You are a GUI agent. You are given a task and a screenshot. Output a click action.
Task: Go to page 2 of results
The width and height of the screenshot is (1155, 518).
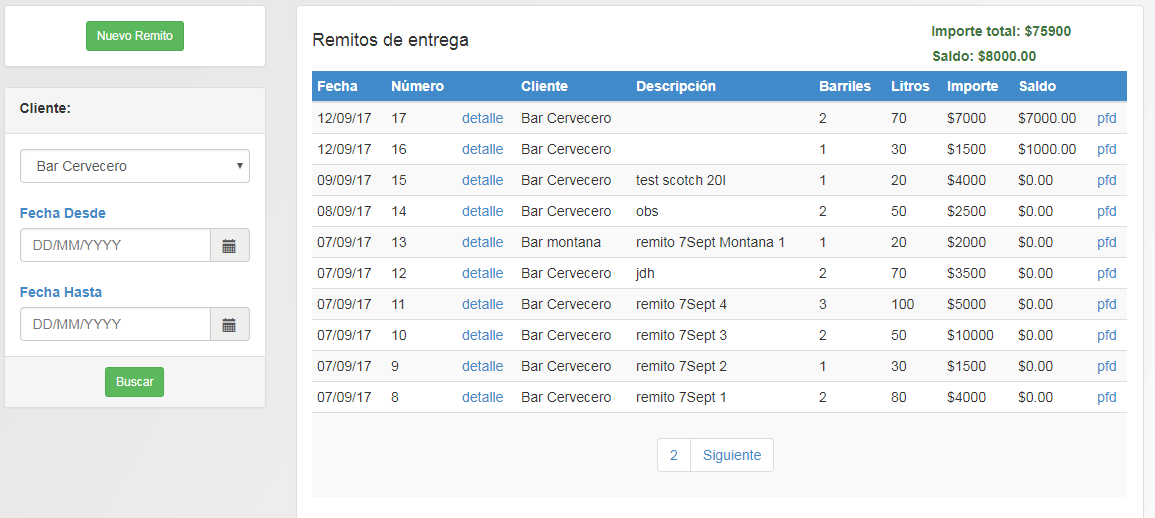click(674, 455)
